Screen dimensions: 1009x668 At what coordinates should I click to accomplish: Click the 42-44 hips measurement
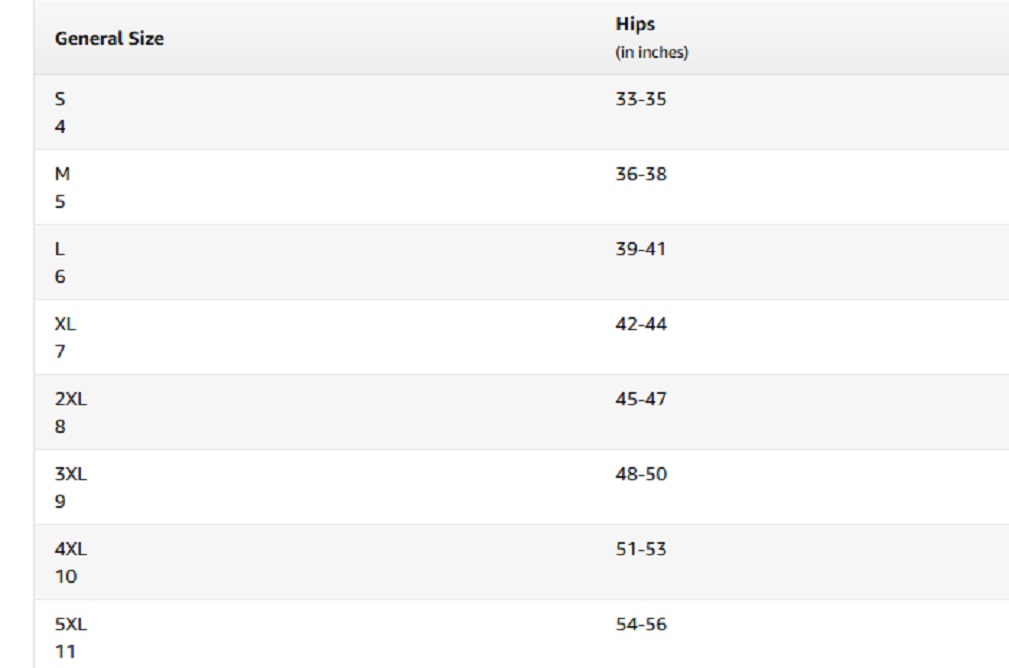(x=641, y=325)
